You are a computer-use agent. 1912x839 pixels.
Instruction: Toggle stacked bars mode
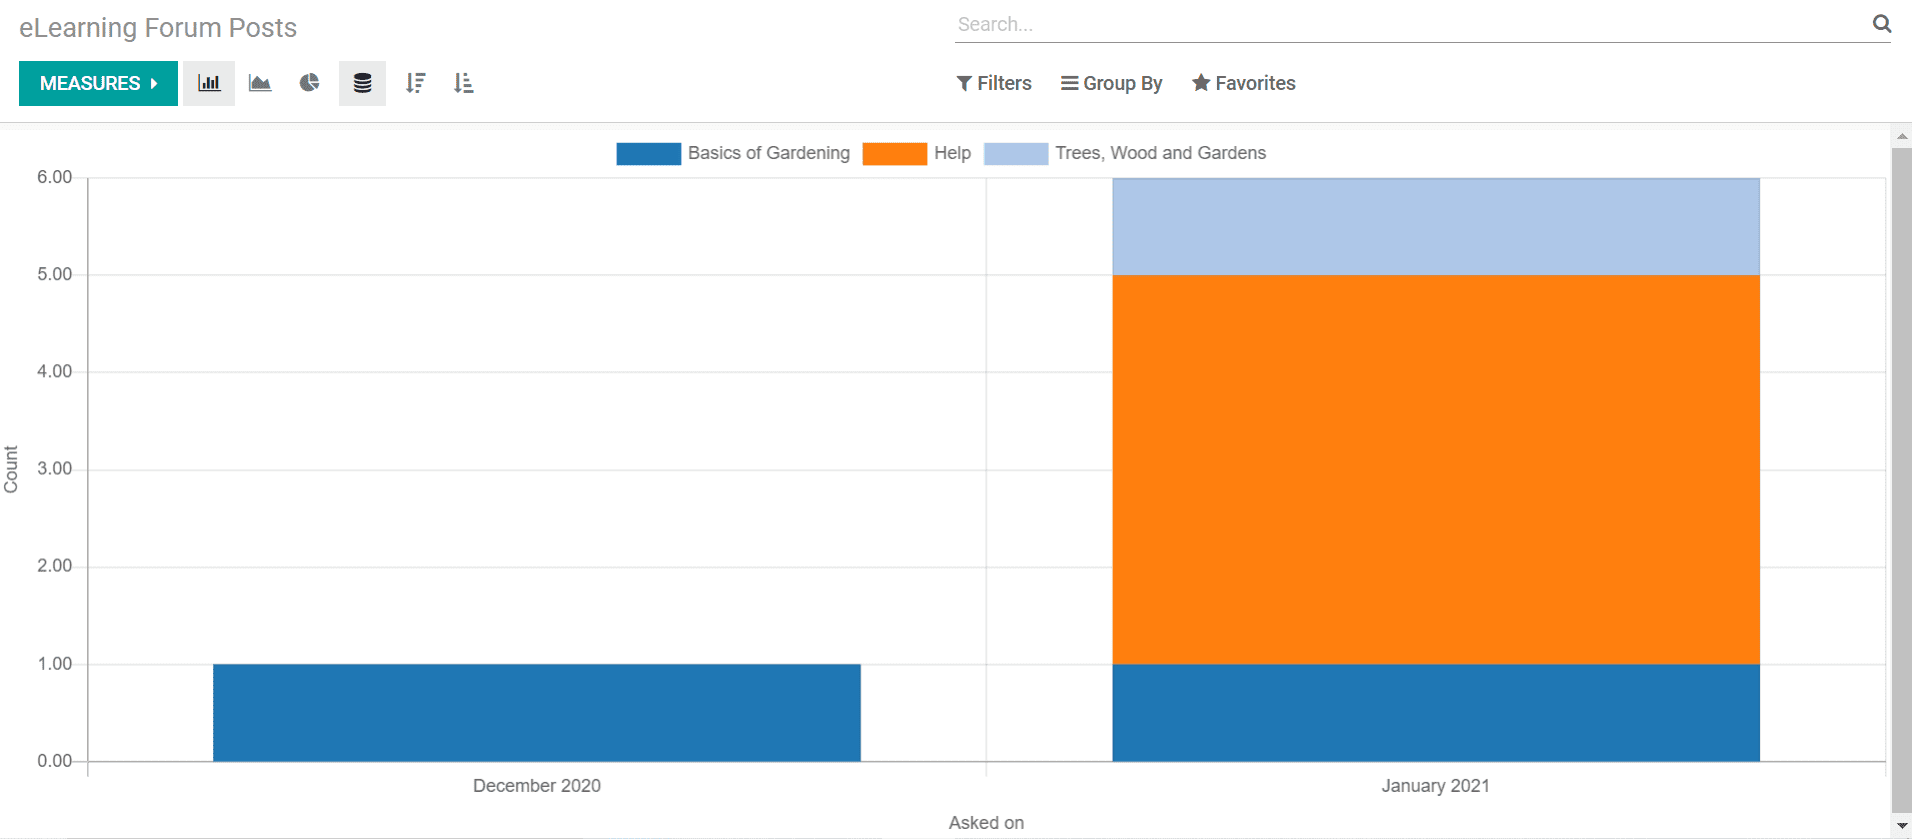362,83
